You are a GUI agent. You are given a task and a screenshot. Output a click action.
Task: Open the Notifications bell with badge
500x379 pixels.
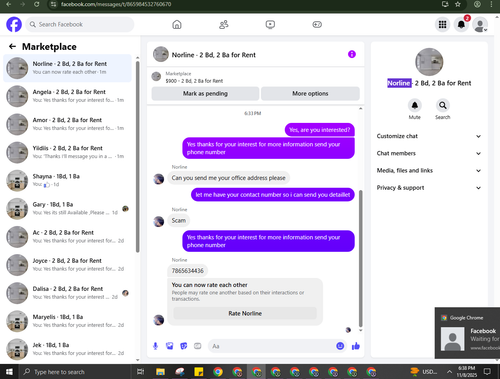pyautogui.click(x=461, y=24)
